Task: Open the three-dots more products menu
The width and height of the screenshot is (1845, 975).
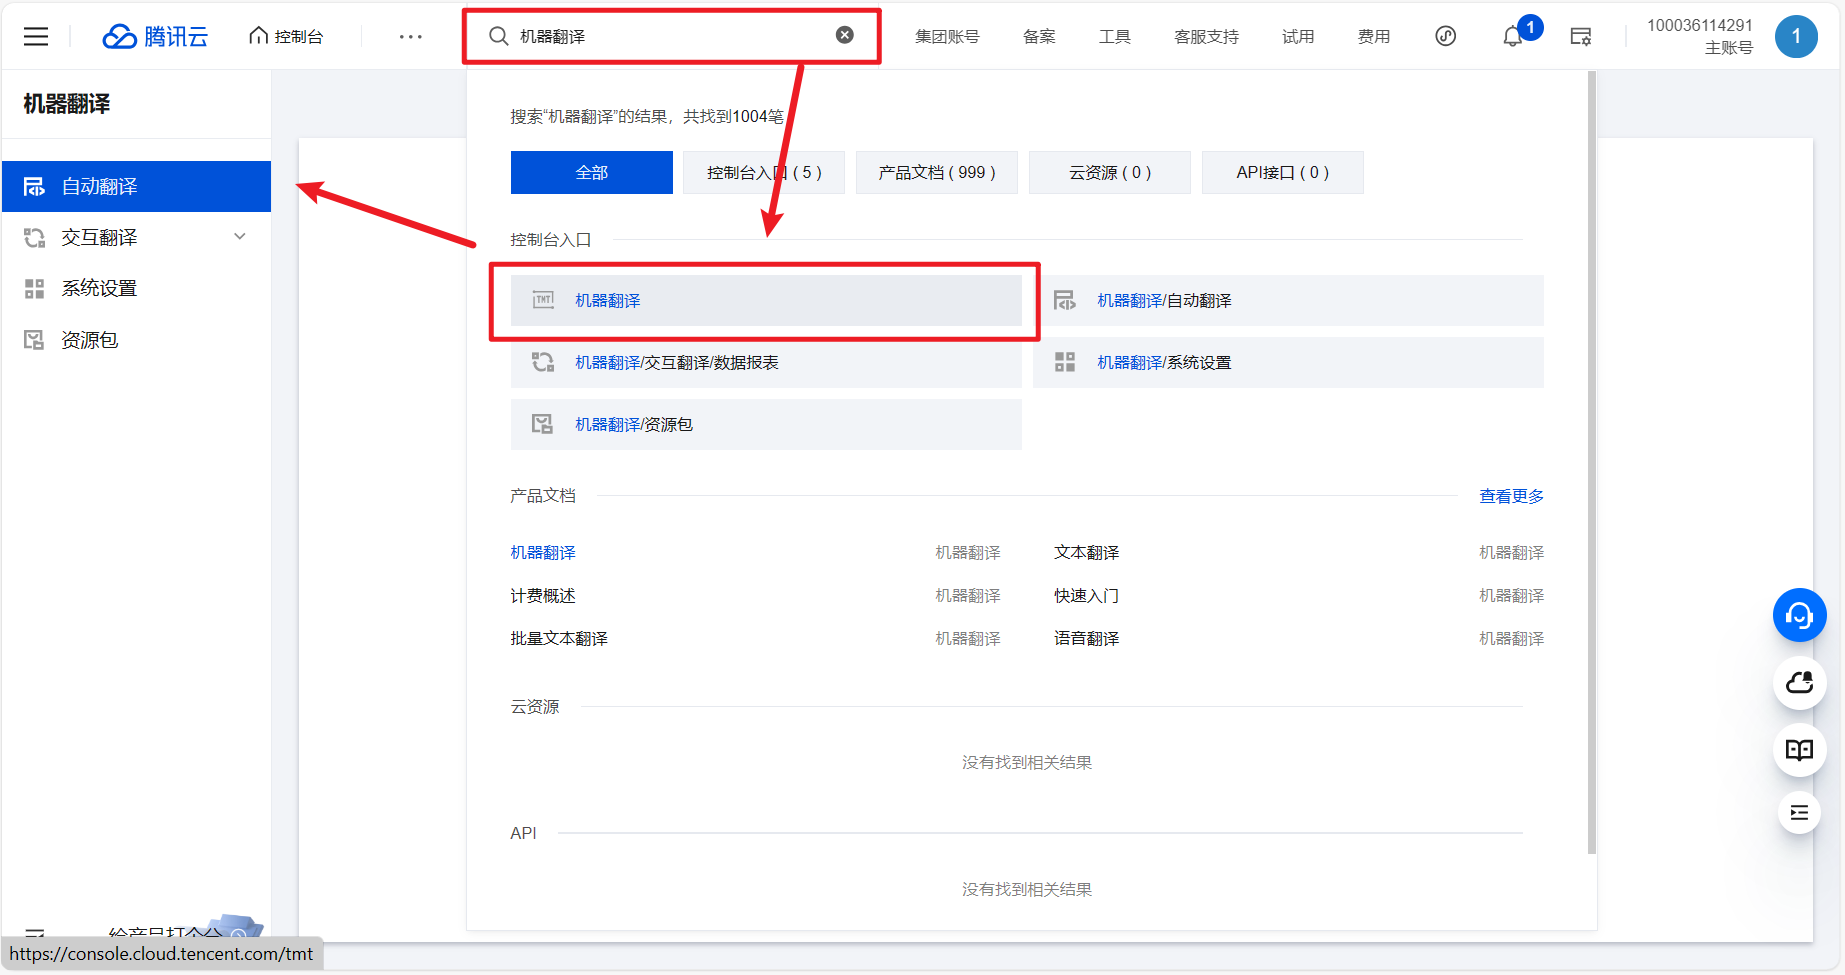Action: 410,37
